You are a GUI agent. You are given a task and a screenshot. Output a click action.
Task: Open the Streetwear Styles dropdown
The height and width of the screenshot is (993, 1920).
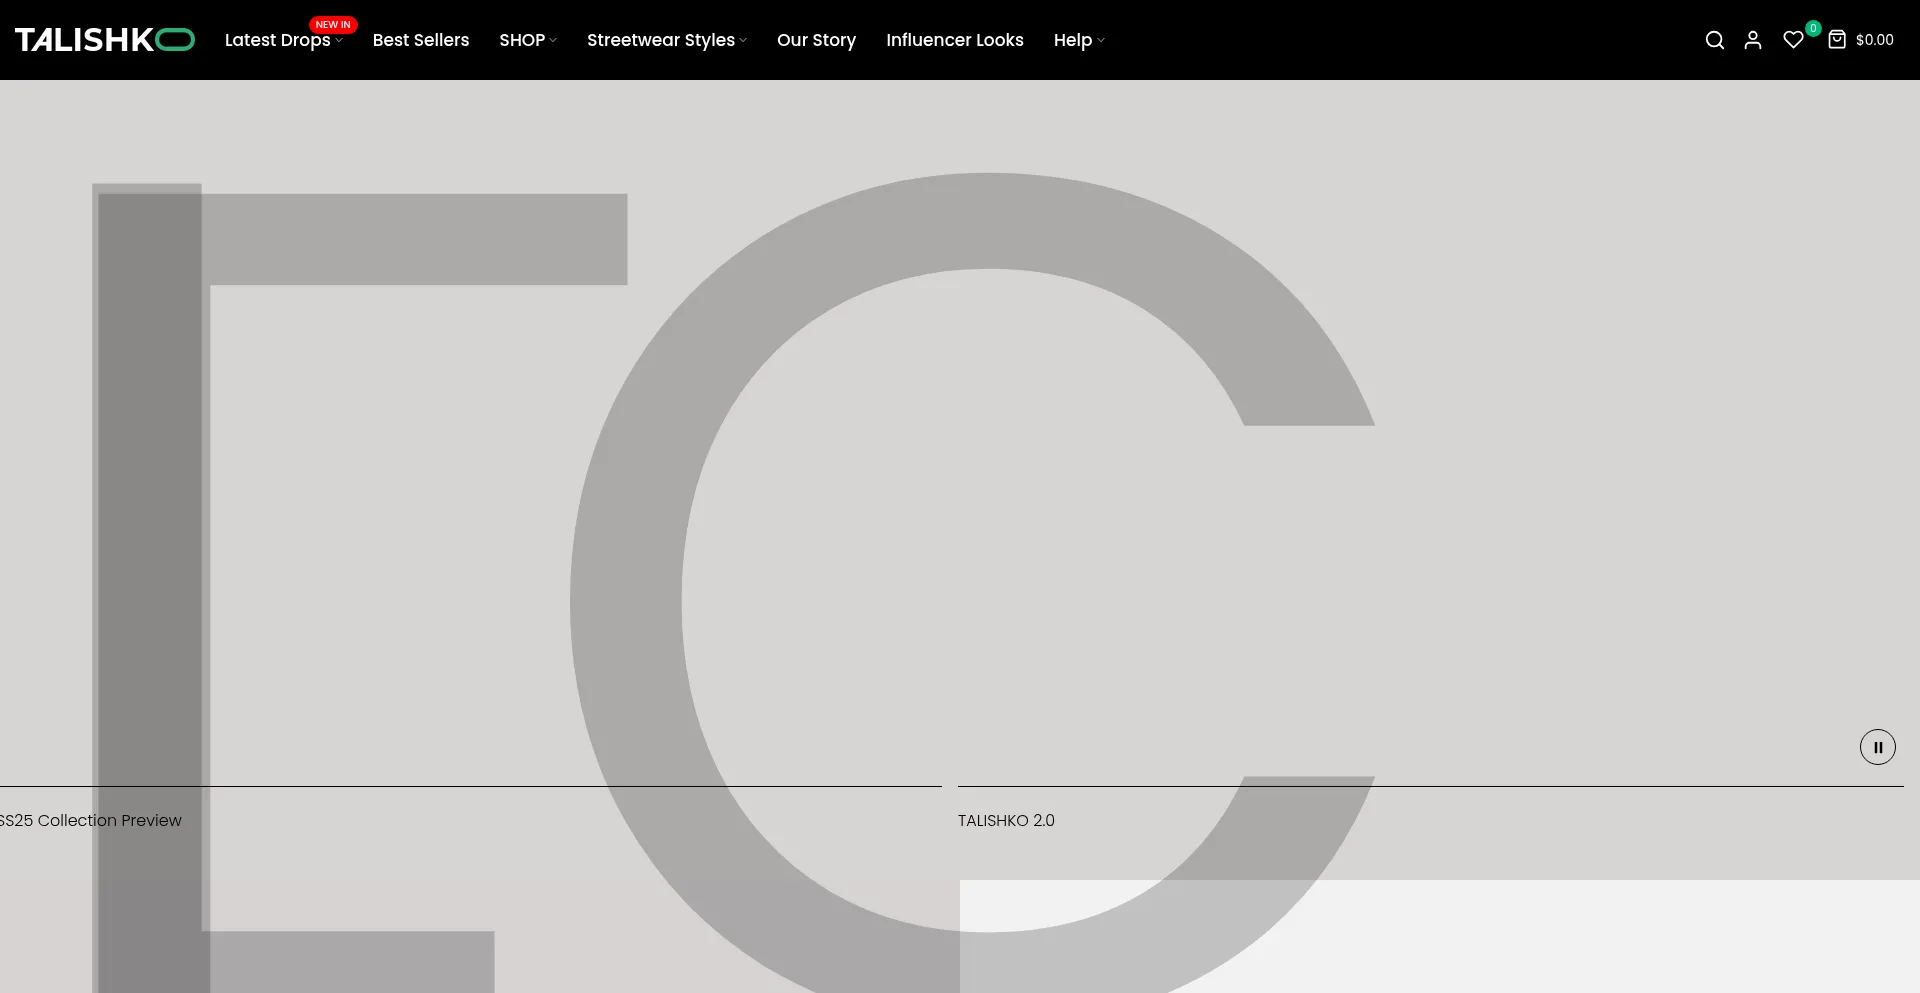click(x=666, y=40)
